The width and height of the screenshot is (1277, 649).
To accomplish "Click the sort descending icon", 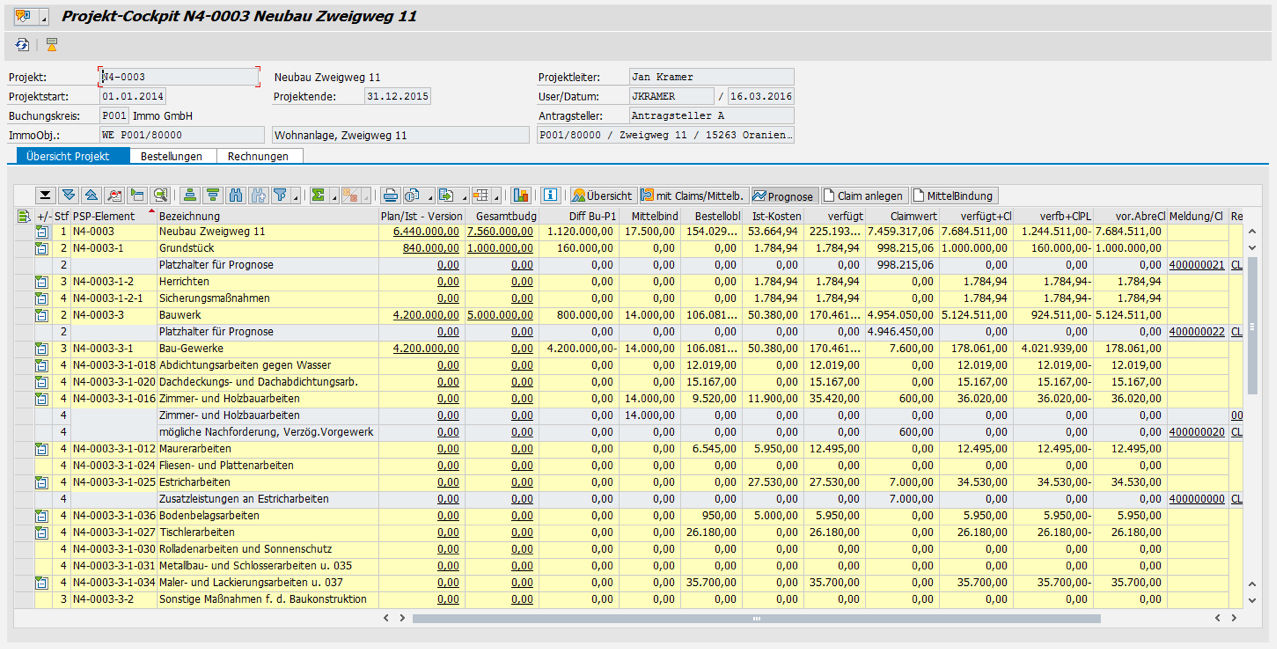I will 212,196.
